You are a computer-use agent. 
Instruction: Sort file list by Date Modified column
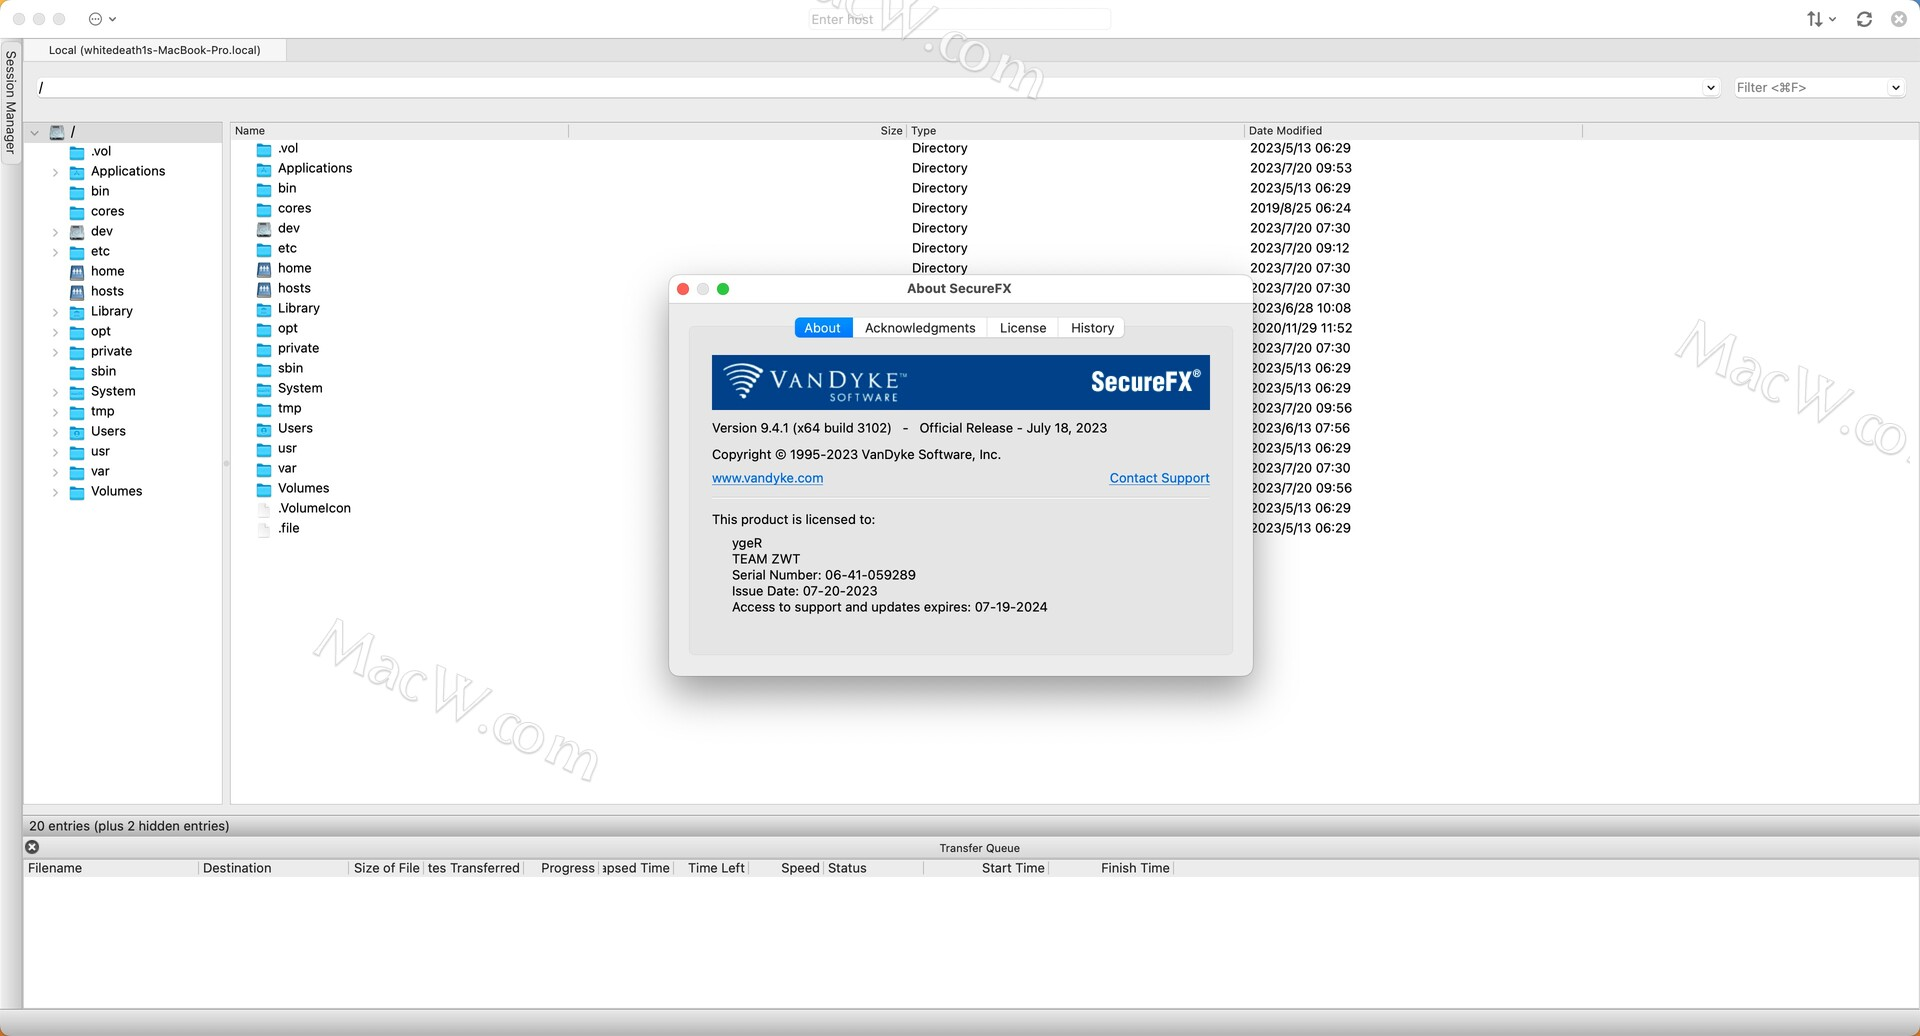pos(1414,131)
